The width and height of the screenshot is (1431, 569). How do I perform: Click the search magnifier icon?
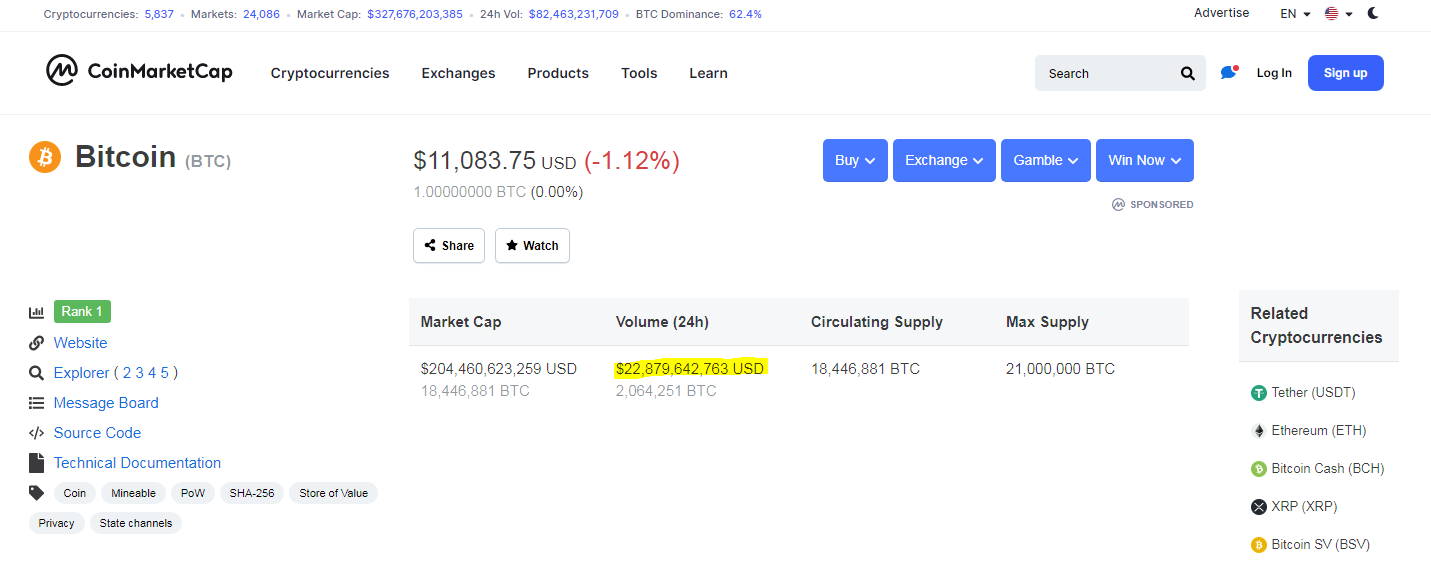pos(1187,73)
